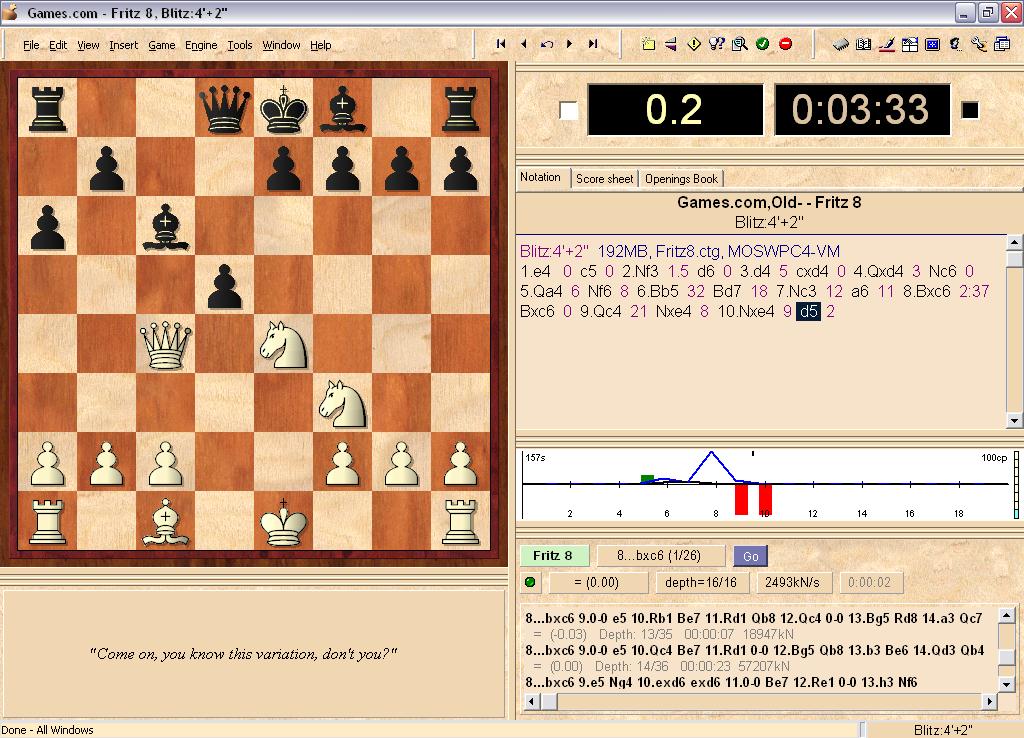Open the Tools menu

point(240,45)
